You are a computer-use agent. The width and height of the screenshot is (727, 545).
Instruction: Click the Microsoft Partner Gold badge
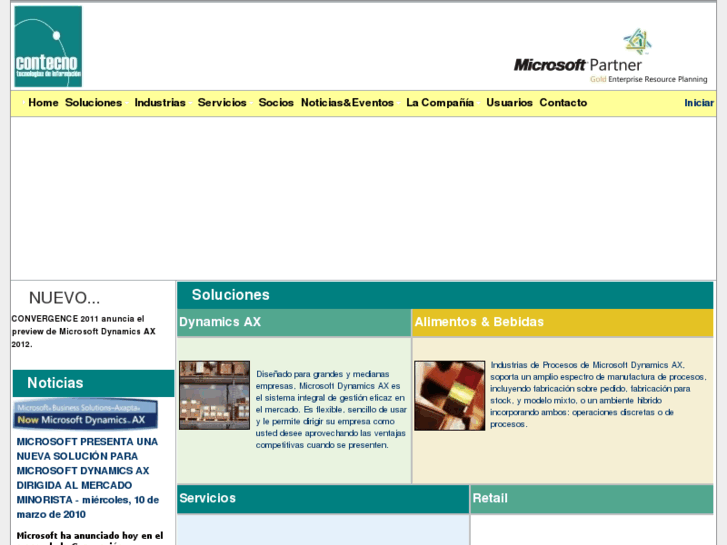[611, 56]
